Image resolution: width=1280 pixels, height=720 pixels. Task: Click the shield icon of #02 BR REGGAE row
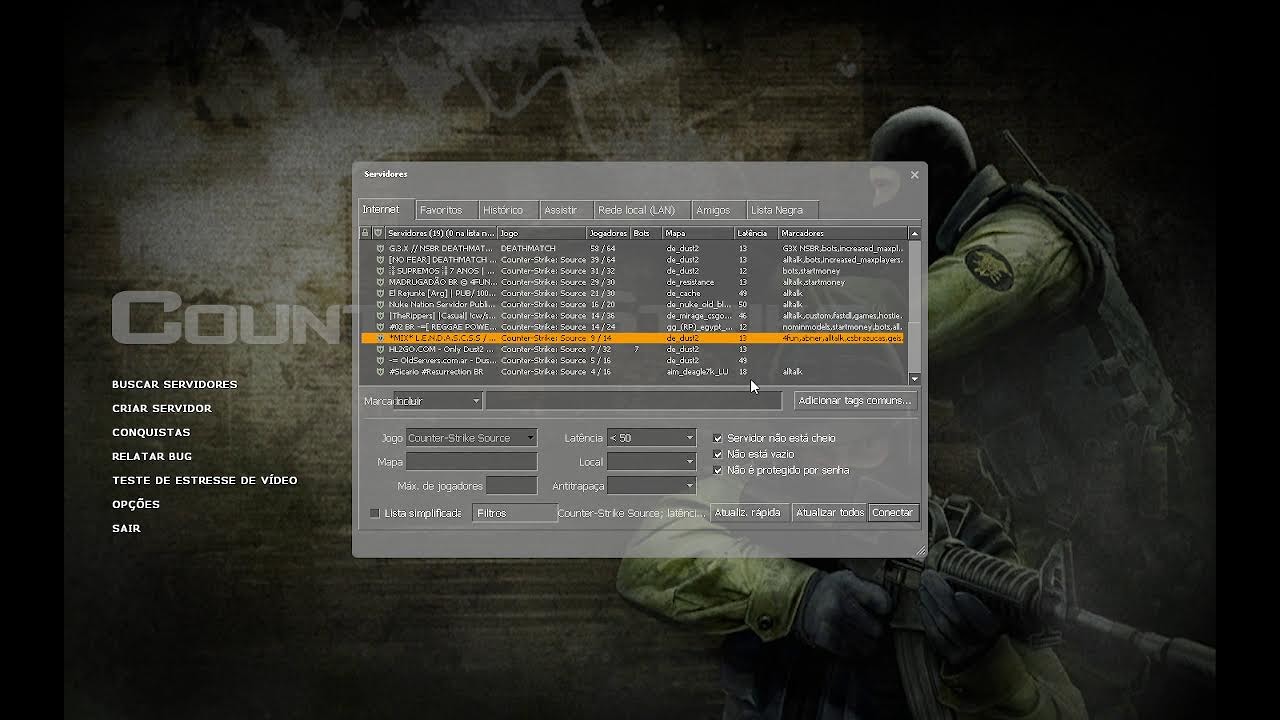pos(380,327)
